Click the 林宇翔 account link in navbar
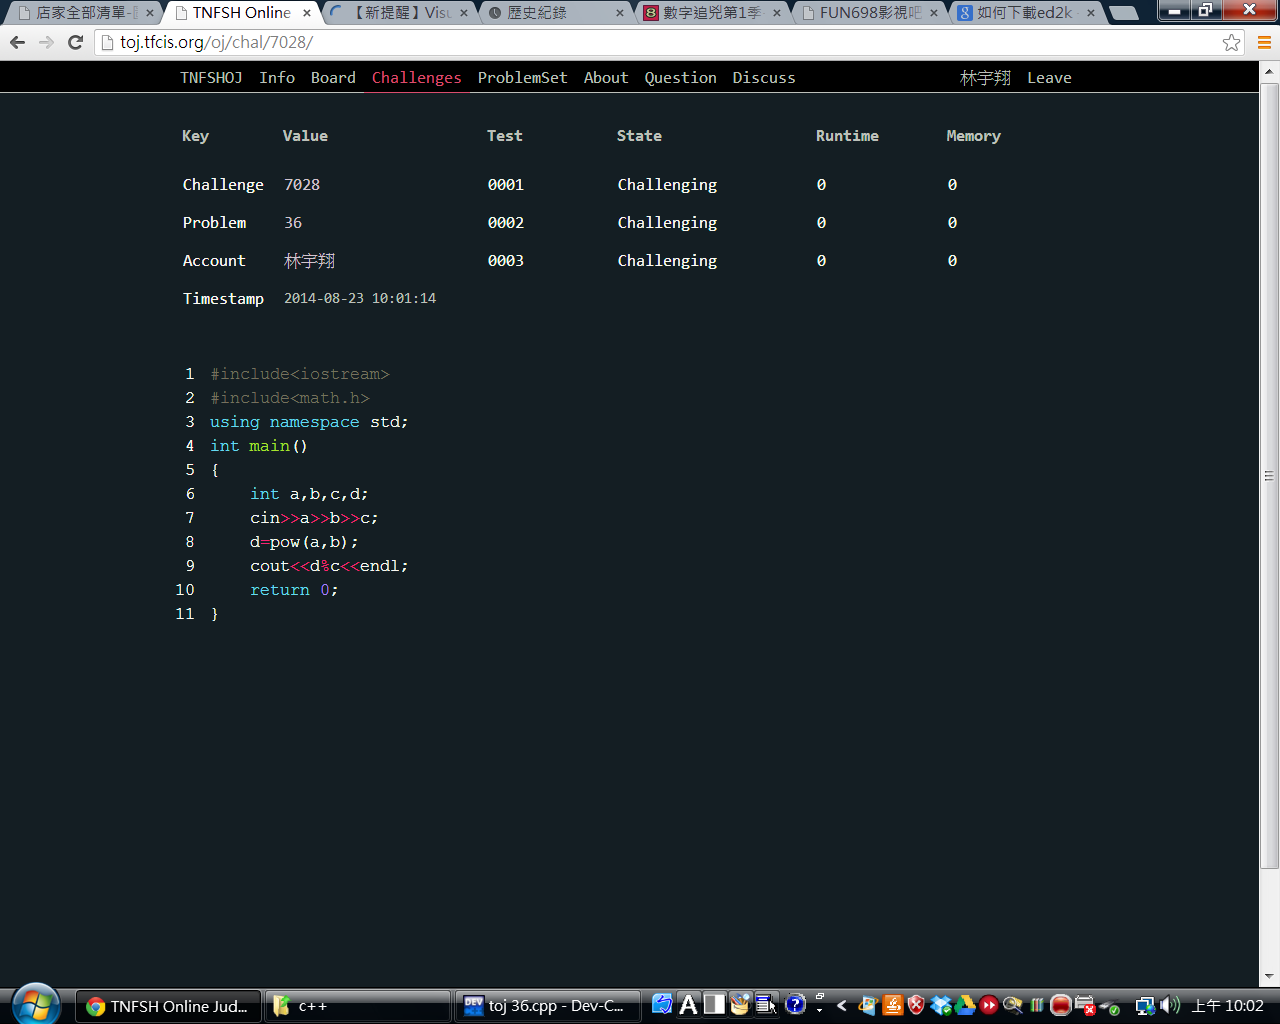 [x=985, y=78]
